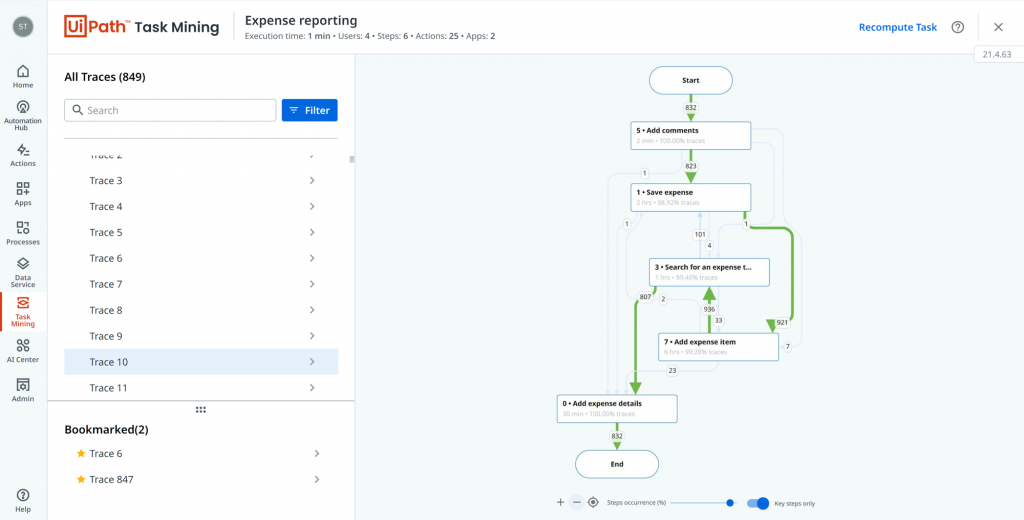This screenshot has width=1024, height=520.
Task: Expand Trace 8 chevron
Action: click(312, 310)
